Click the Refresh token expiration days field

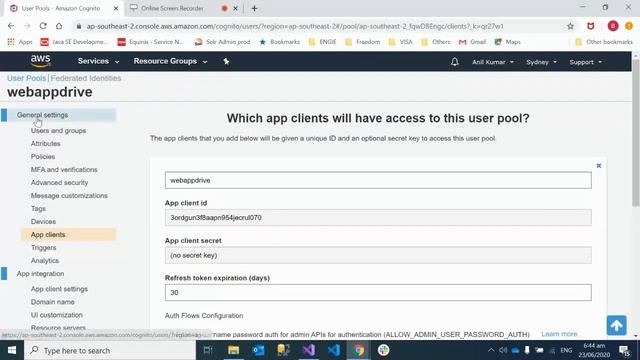[378, 293]
